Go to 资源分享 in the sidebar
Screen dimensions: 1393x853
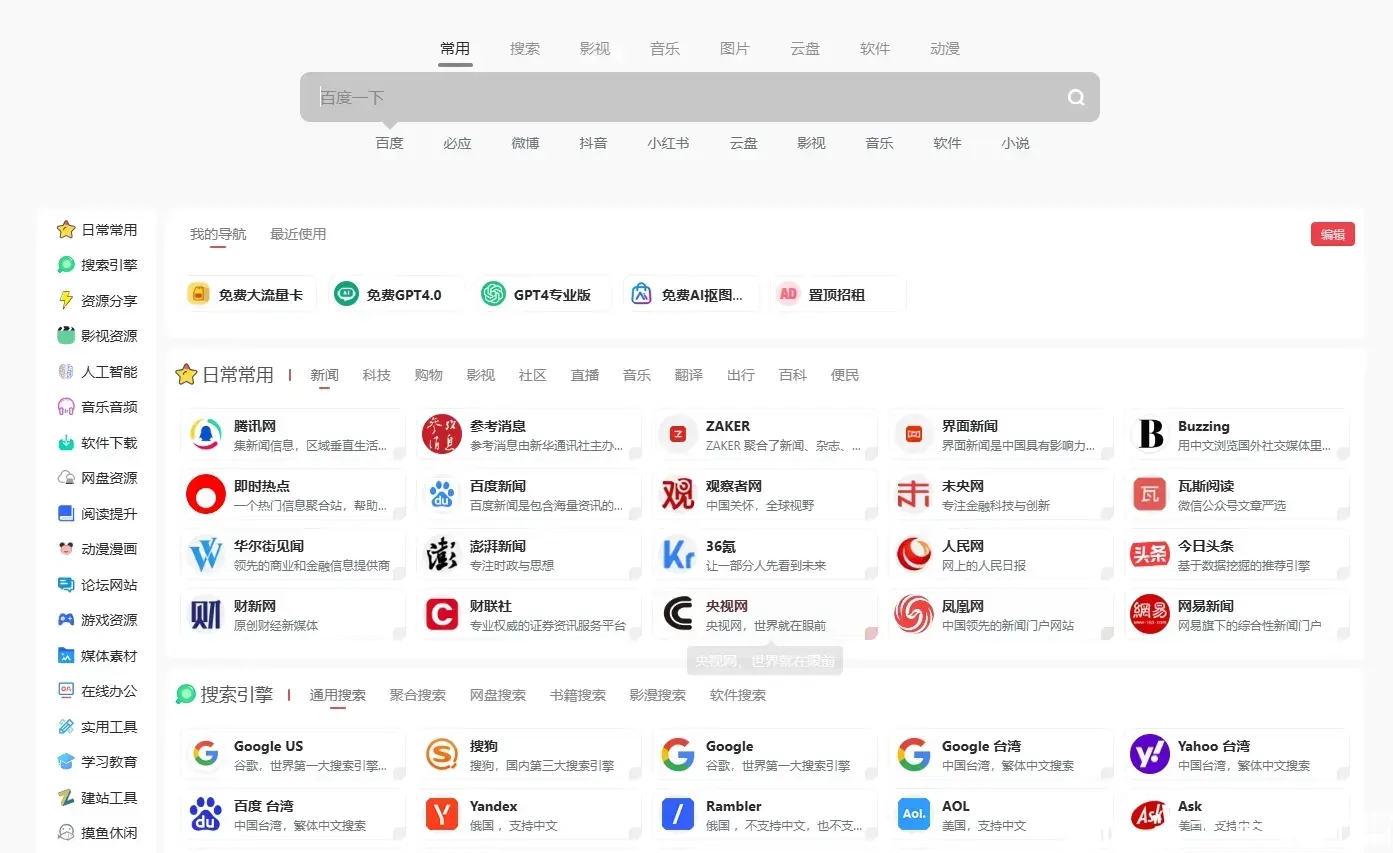point(98,300)
